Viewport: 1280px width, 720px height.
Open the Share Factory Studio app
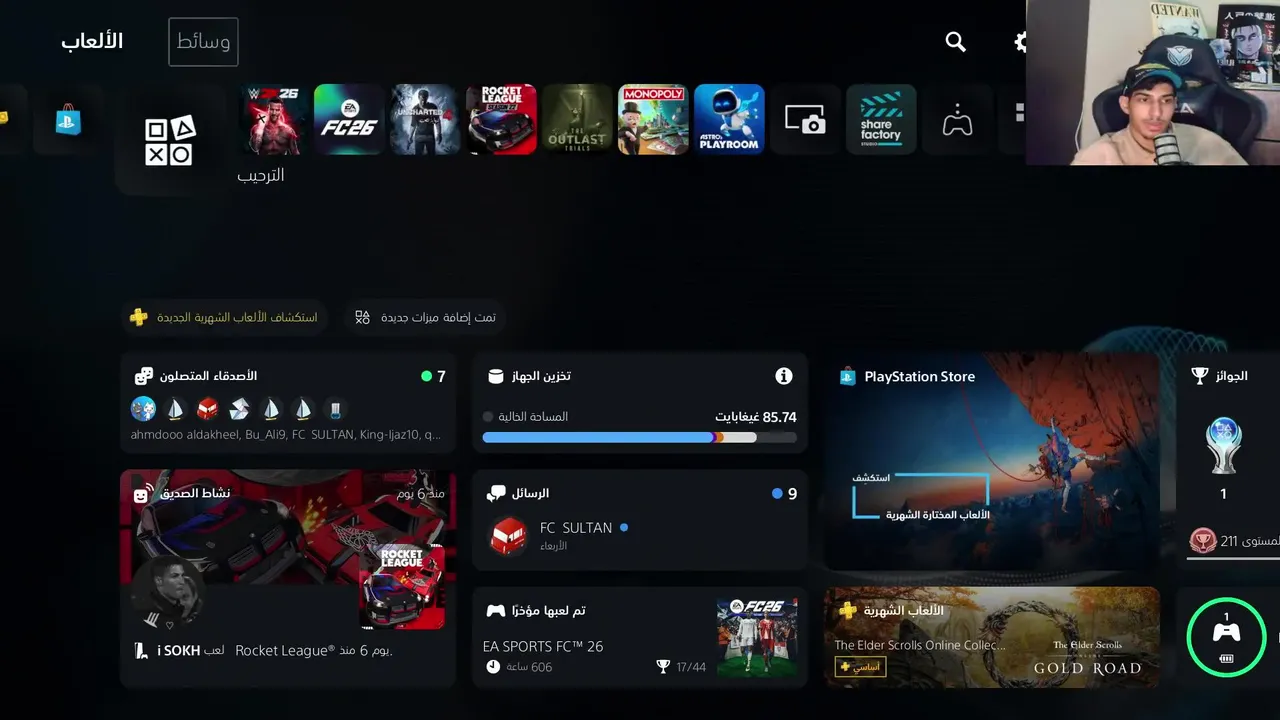(x=881, y=119)
